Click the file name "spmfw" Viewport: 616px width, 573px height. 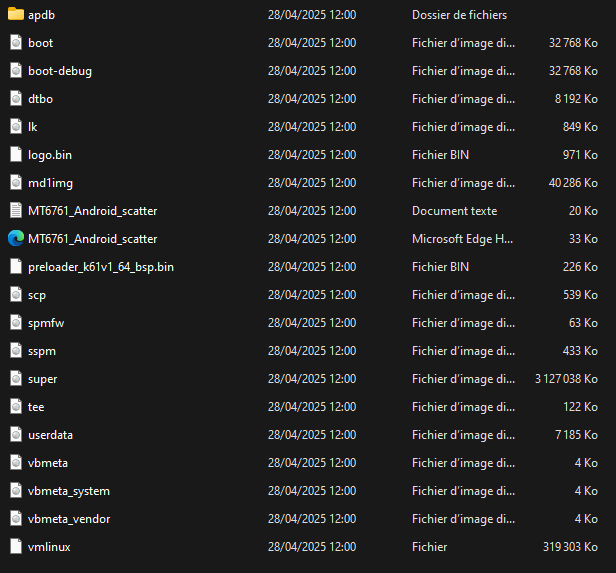46,323
